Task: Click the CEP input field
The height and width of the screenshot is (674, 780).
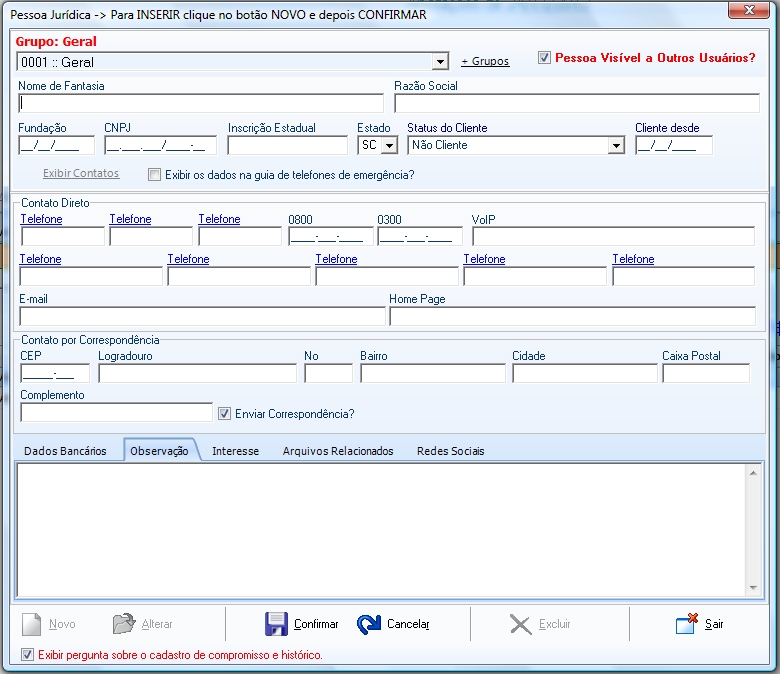Action: (55, 373)
